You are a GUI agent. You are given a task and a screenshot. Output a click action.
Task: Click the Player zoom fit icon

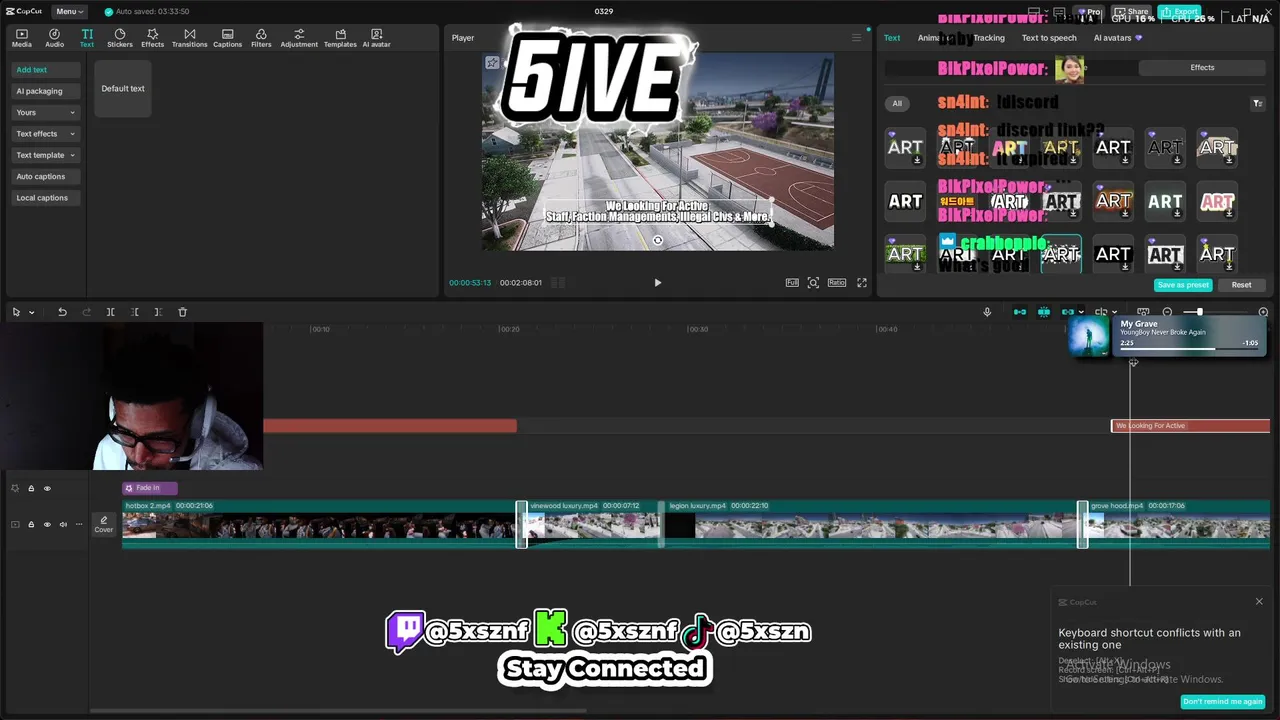coord(813,283)
